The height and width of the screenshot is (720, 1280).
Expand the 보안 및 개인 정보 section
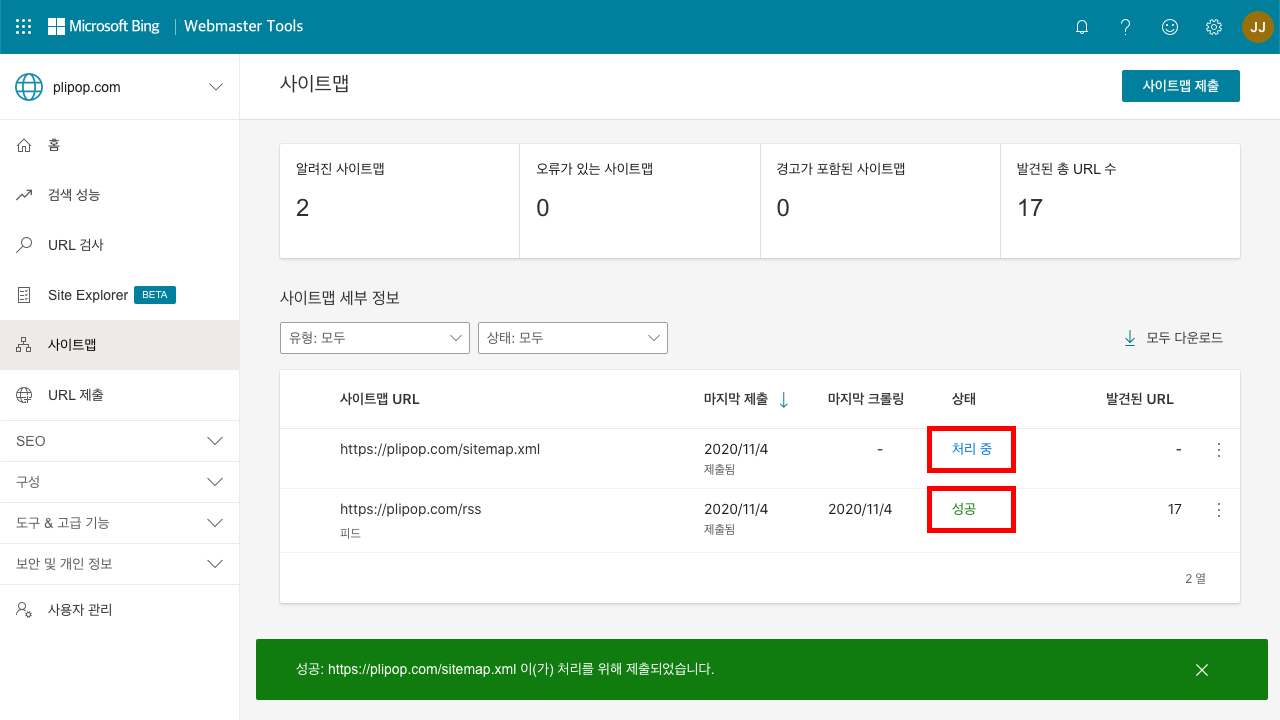(x=120, y=564)
